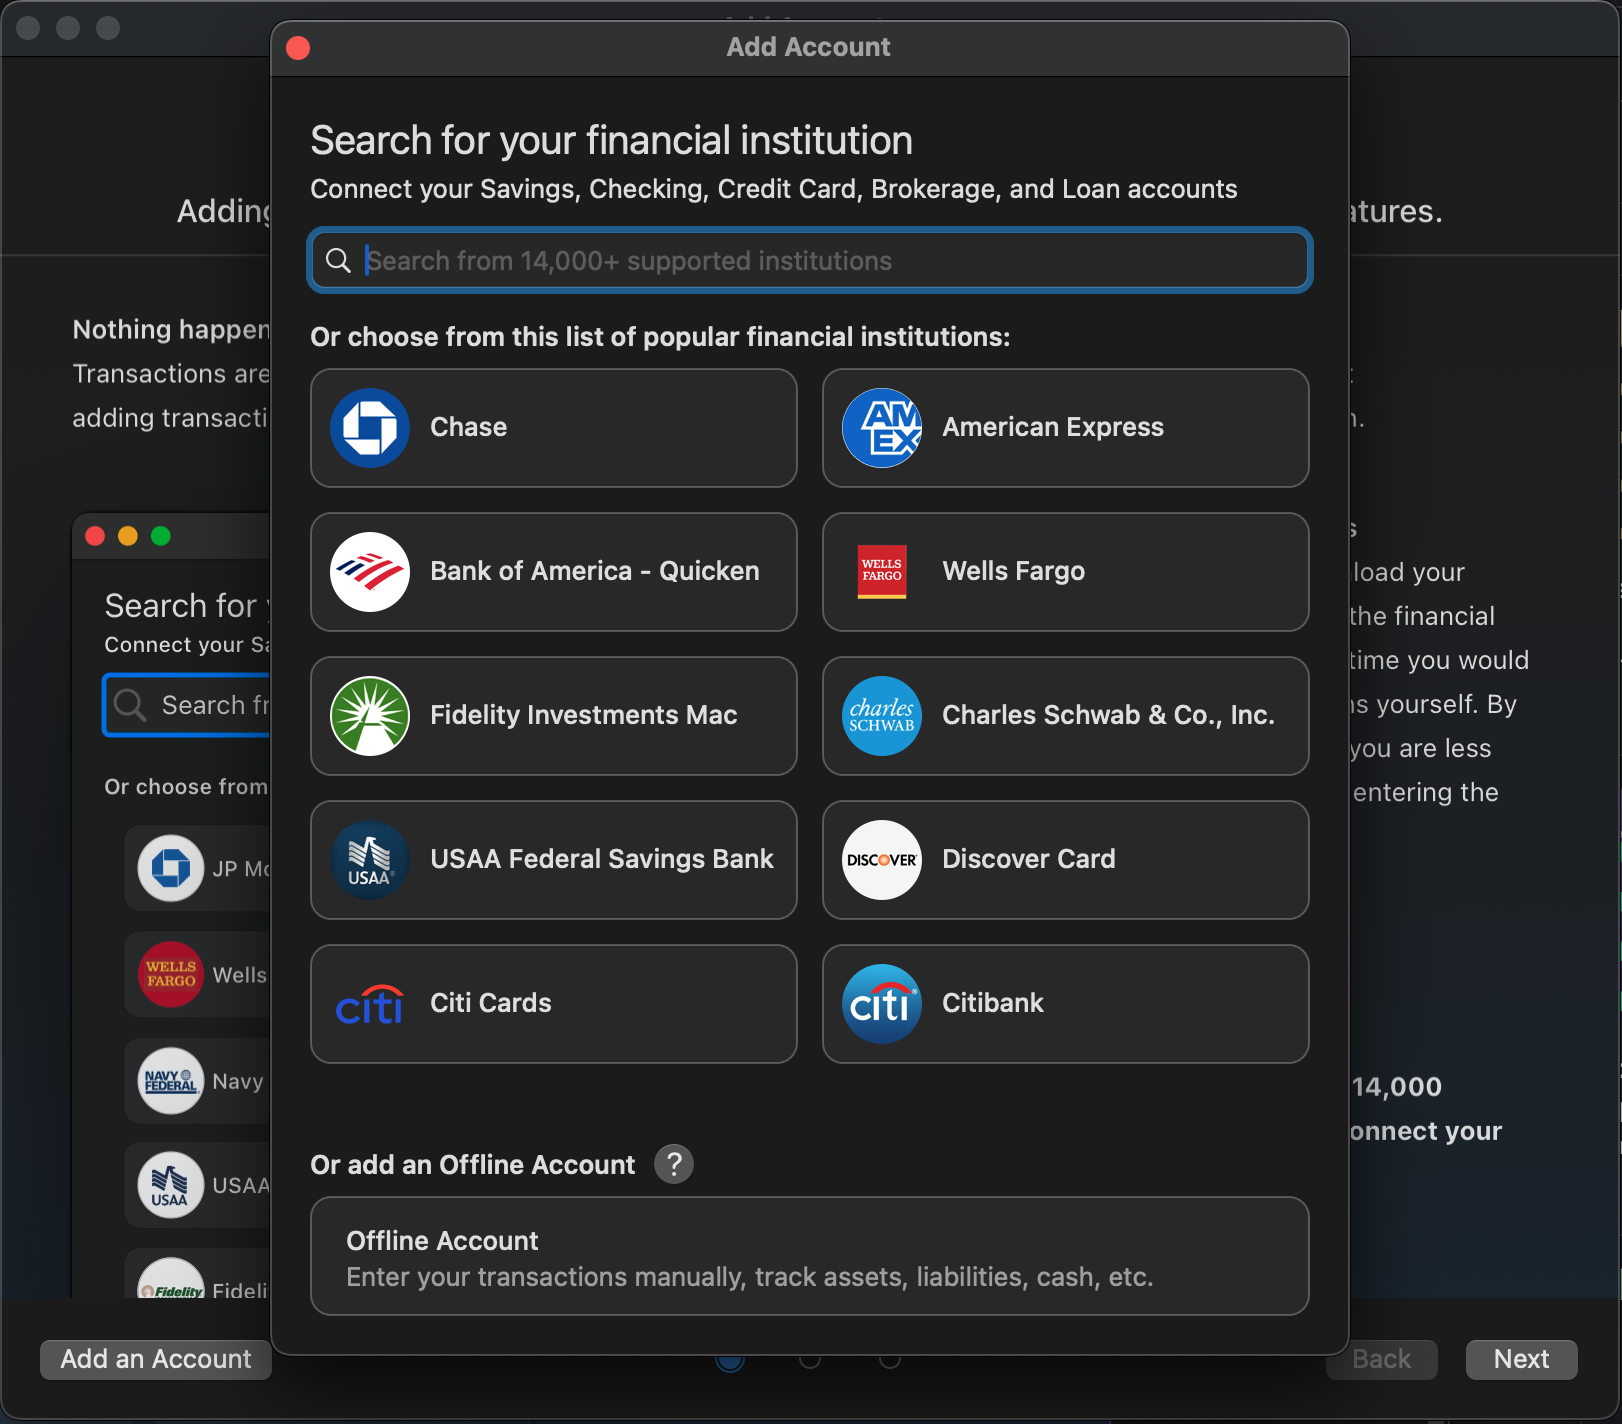Click the USAA logo in Add Account dialog
The width and height of the screenshot is (1622, 1424).
pyautogui.click(x=370, y=860)
